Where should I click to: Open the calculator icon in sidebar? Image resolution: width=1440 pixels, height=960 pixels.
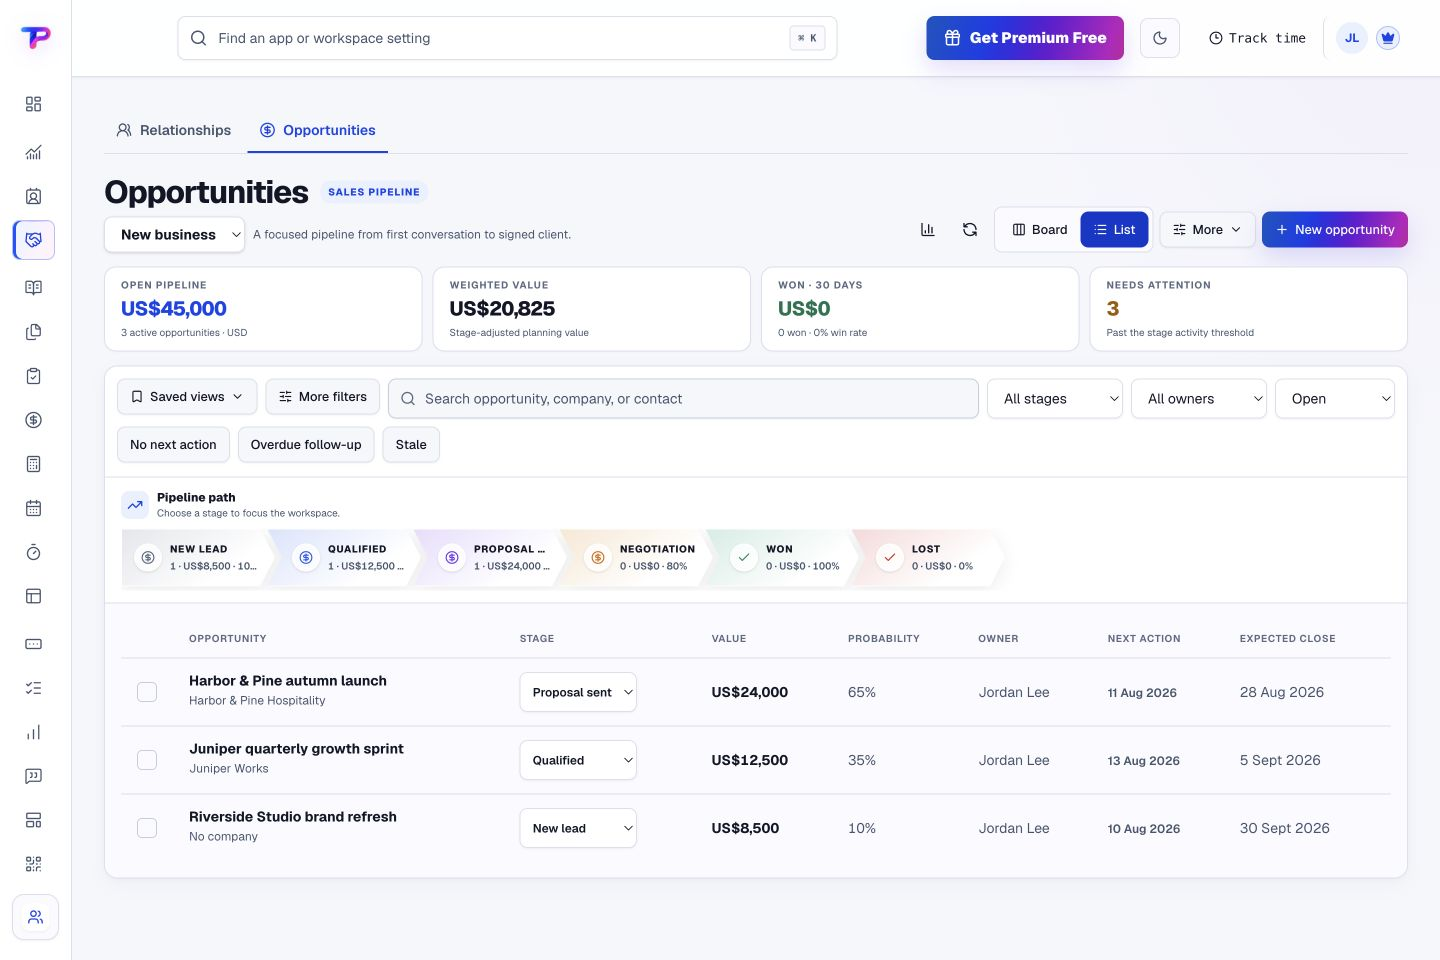coord(33,464)
